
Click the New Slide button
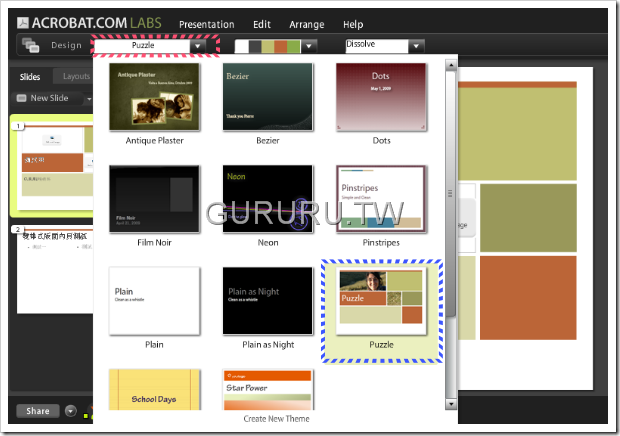pyautogui.click(x=47, y=98)
